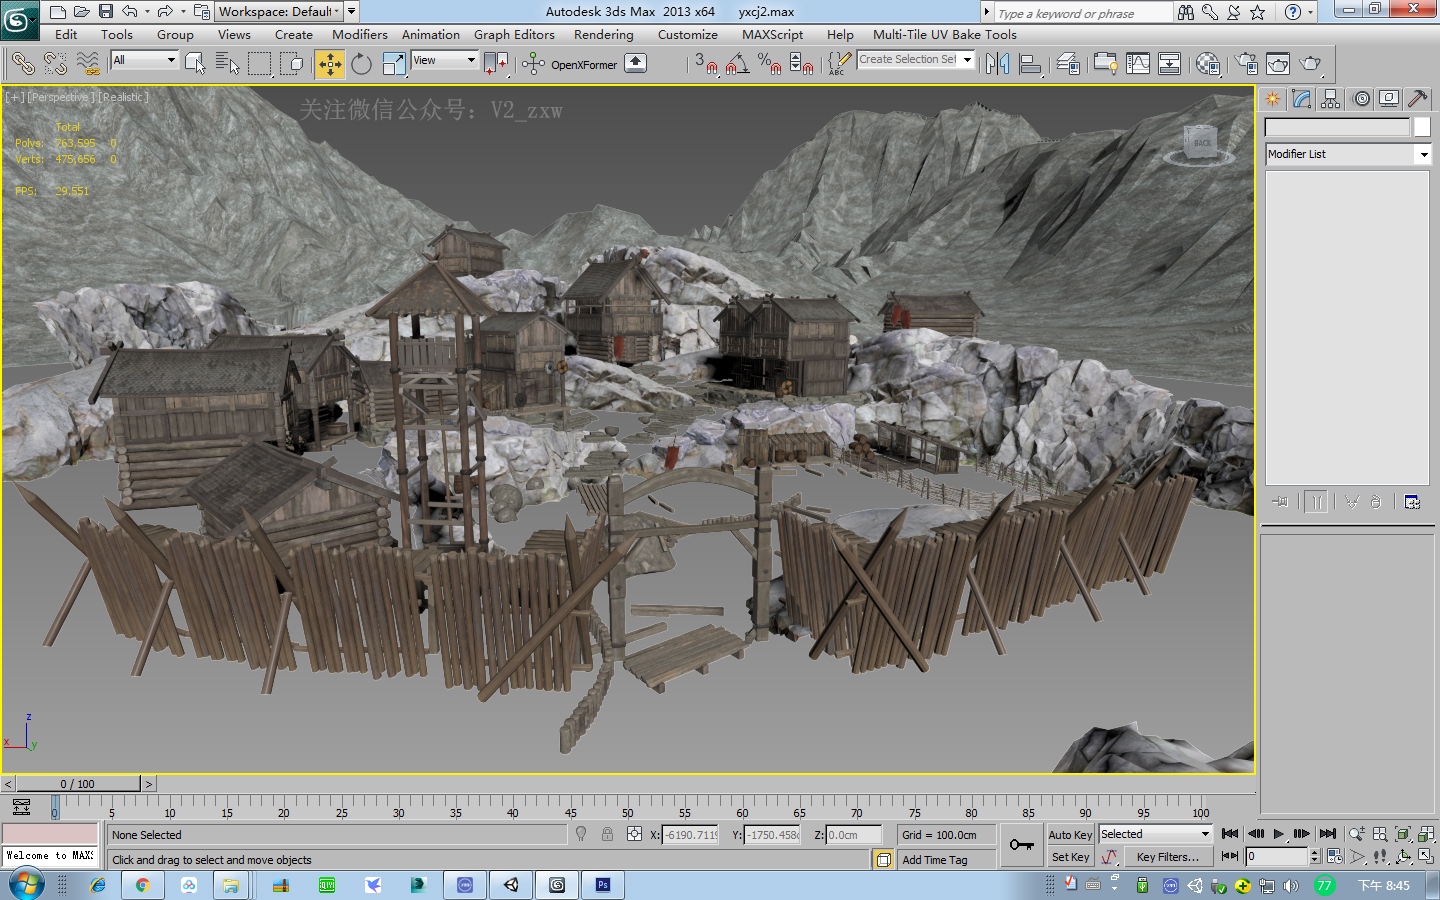Toggle the Auto Key button

coord(1070,835)
